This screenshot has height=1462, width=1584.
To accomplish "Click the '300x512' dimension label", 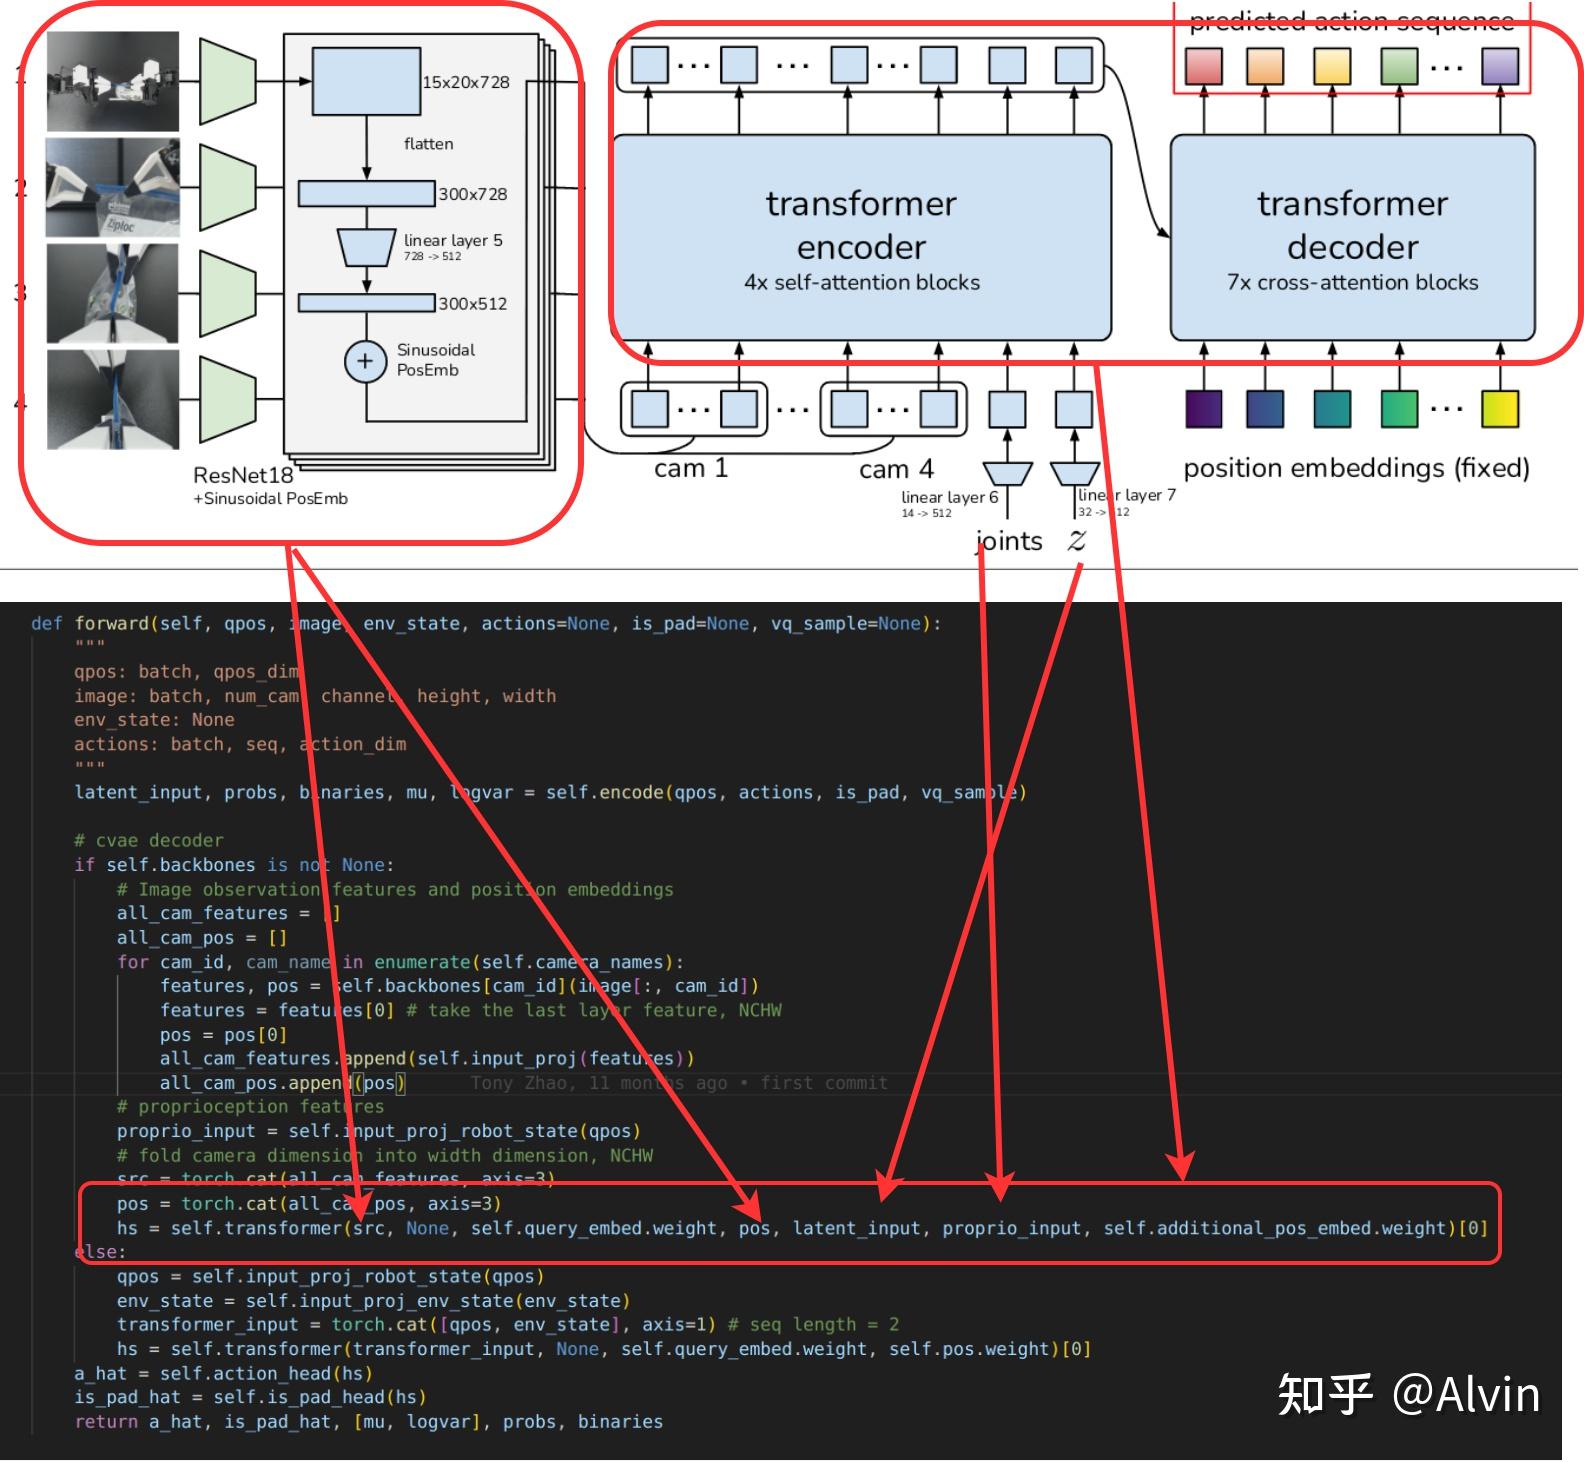I will click(x=473, y=304).
